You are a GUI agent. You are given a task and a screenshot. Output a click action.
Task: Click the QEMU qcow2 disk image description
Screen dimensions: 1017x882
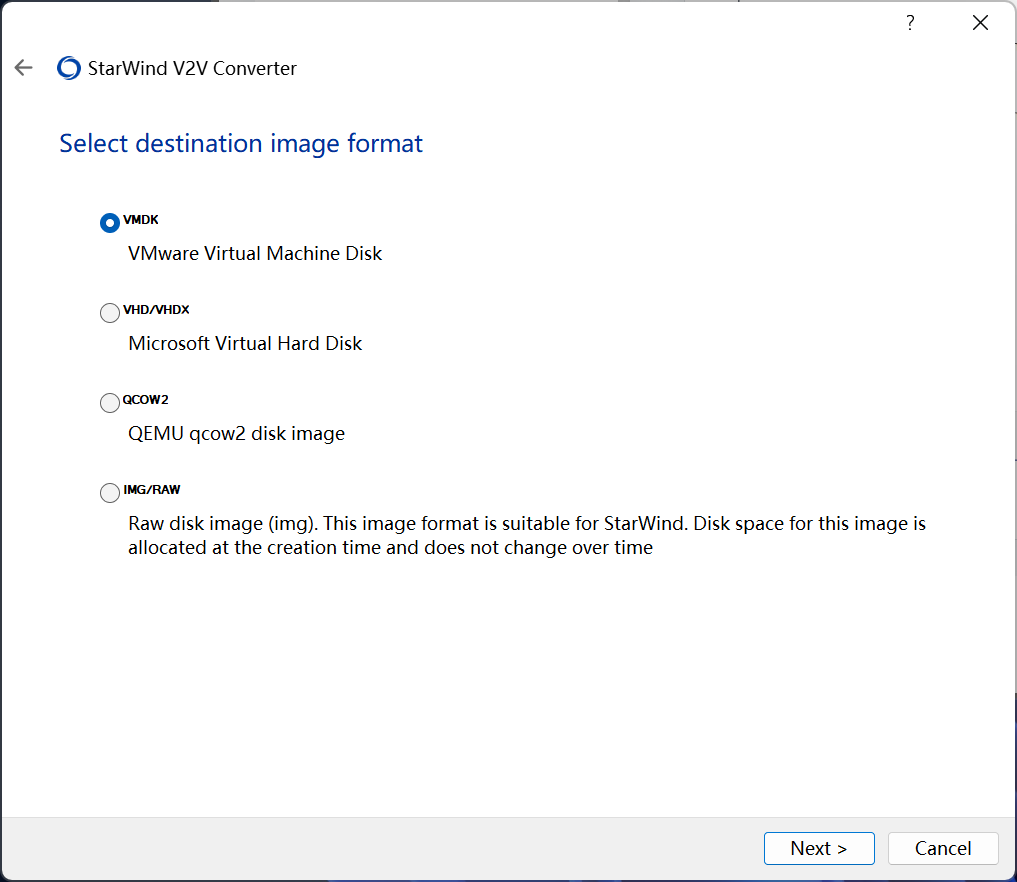[x=236, y=434]
